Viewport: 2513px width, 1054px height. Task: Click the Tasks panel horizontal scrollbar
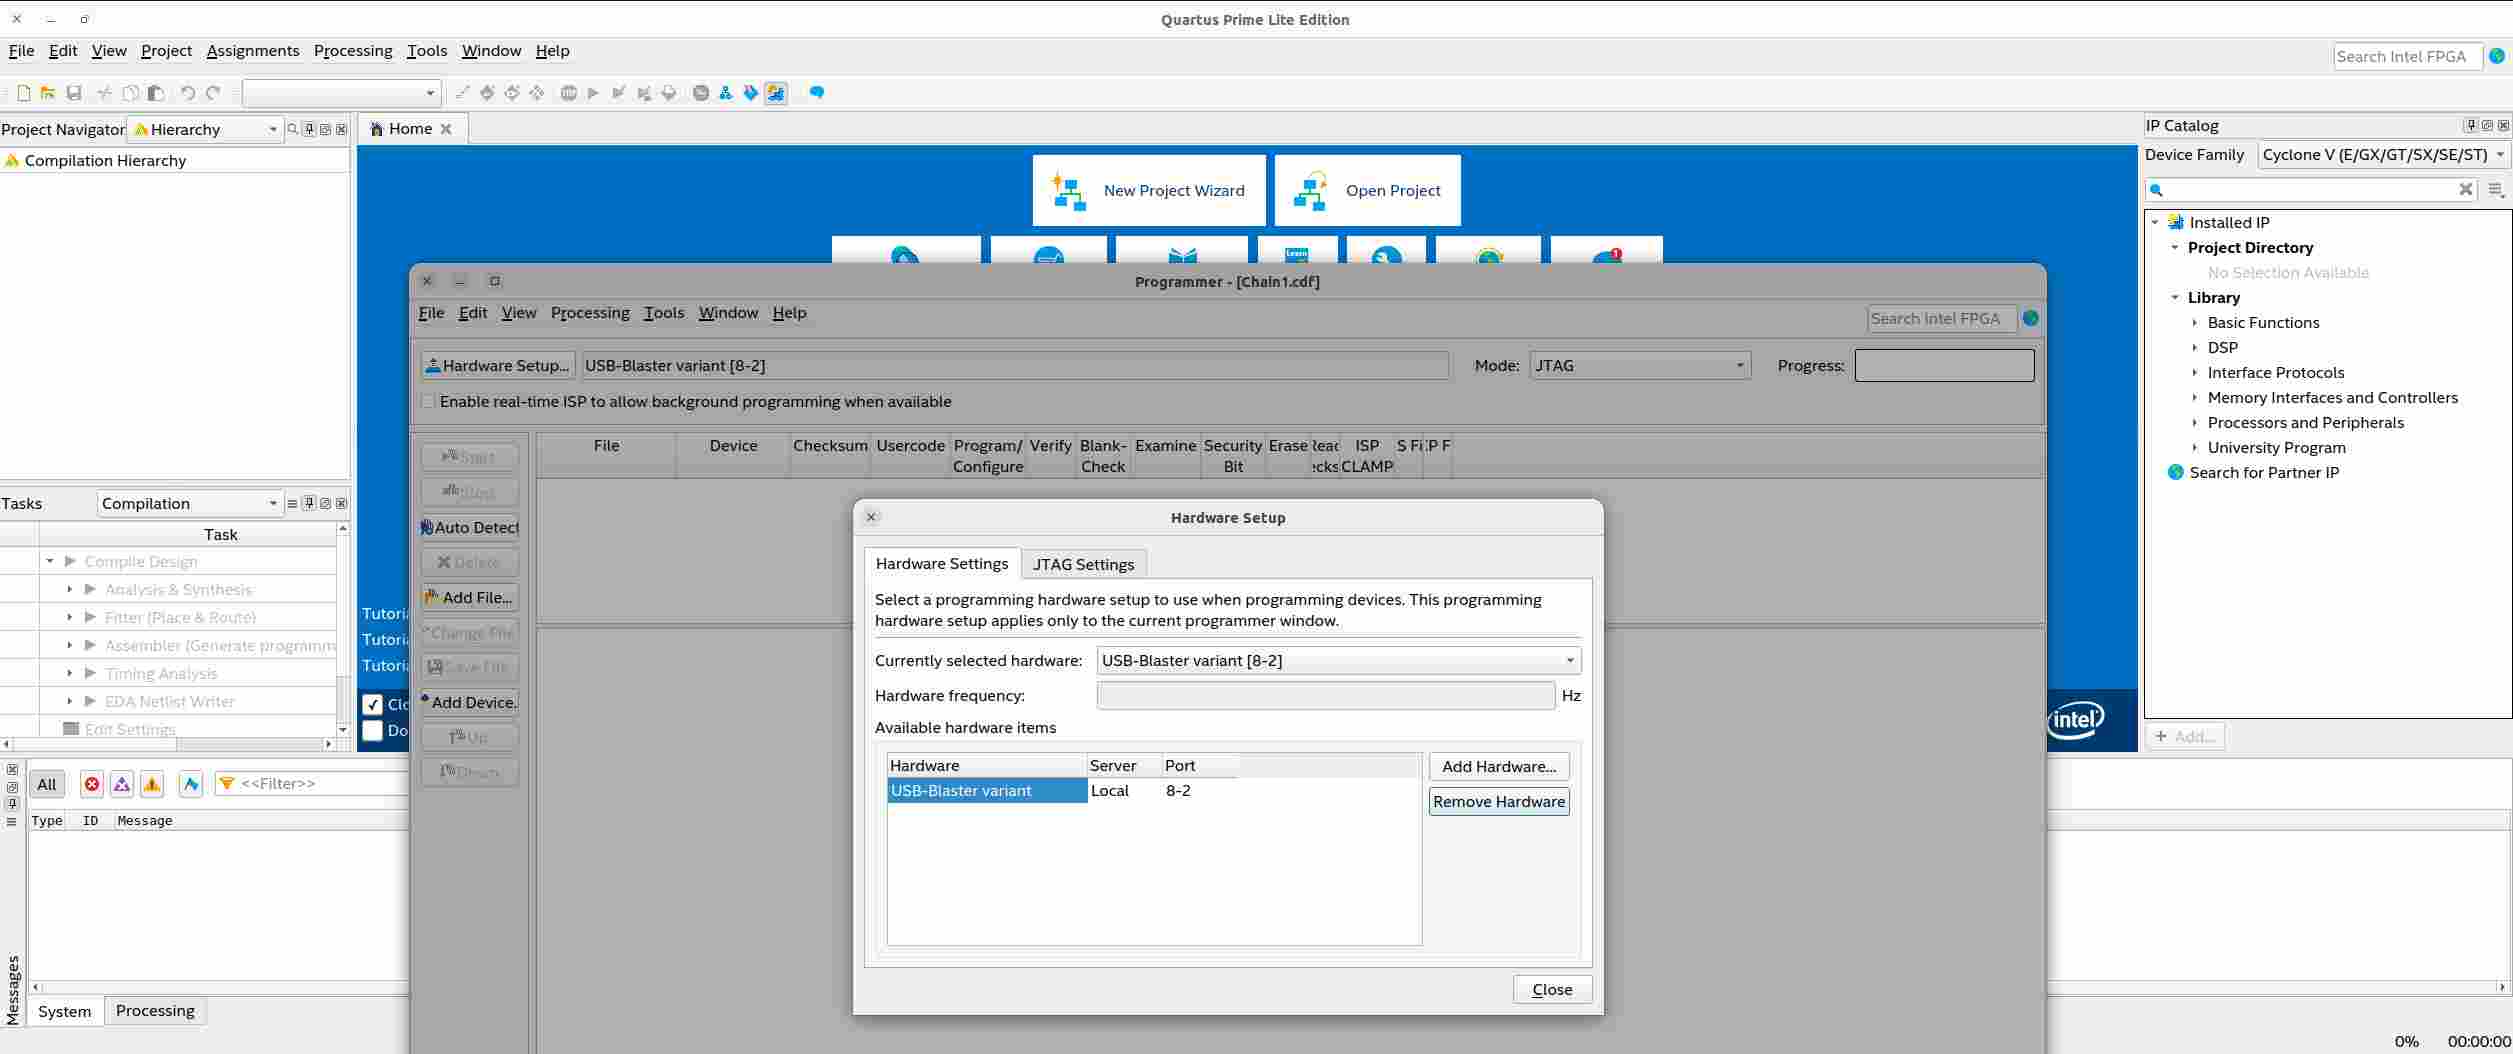click(168, 744)
